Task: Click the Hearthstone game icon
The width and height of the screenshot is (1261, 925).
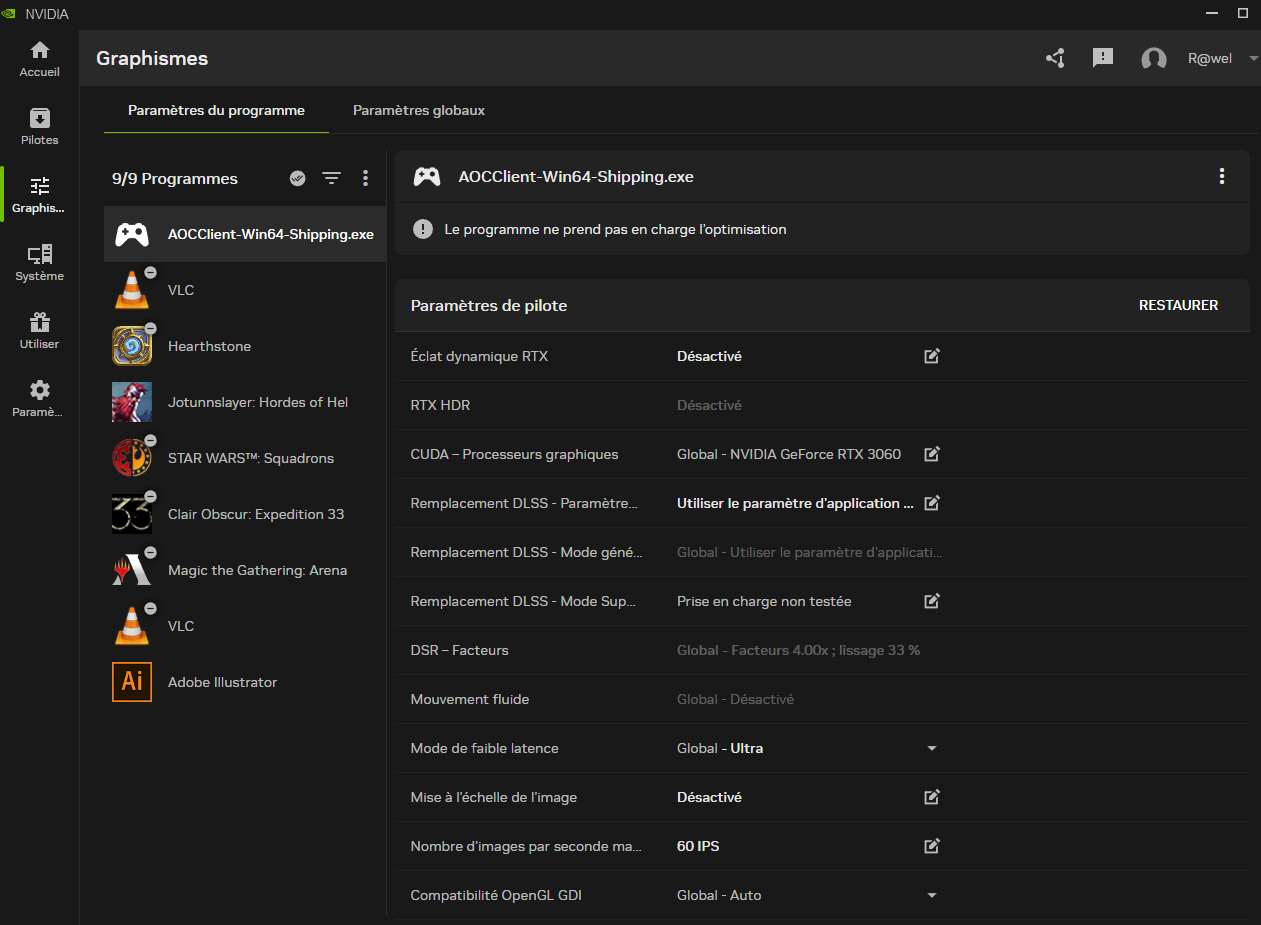Action: tap(132, 346)
